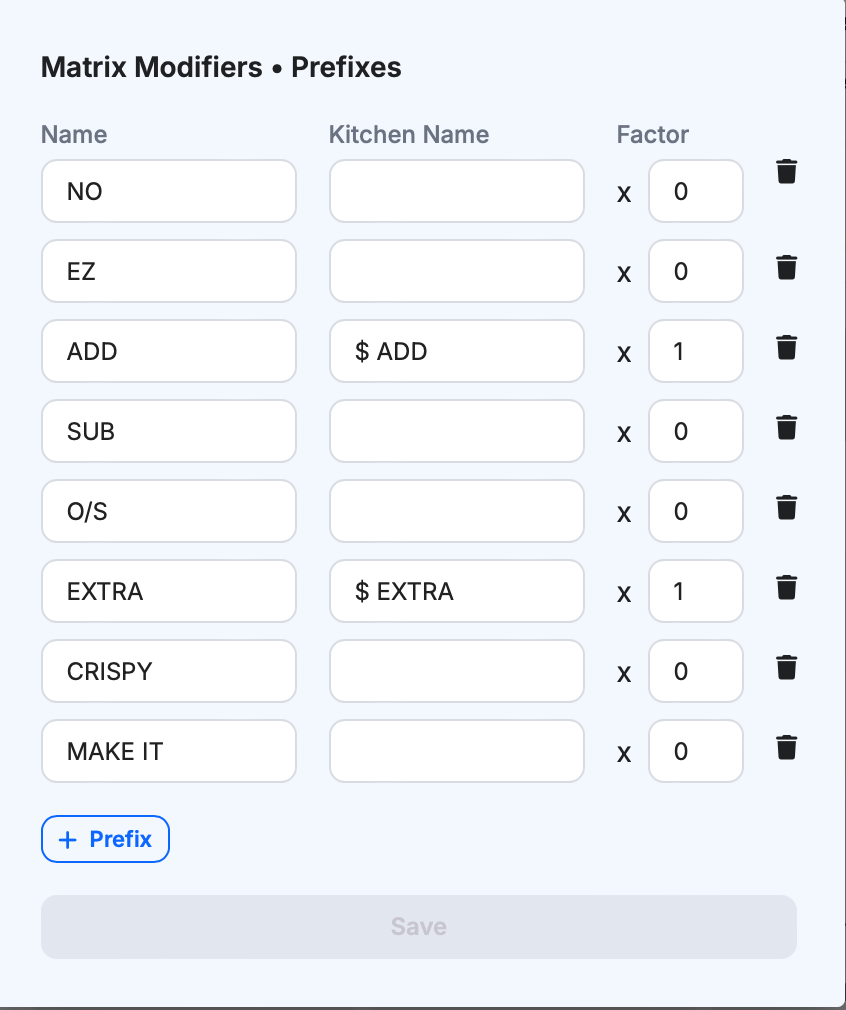
Task: Remove the ADD prefix with trash icon
Action: click(x=787, y=348)
